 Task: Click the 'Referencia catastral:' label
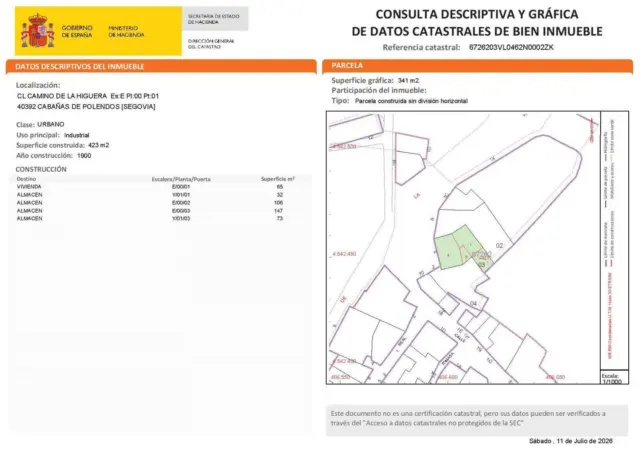[x=421, y=47]
